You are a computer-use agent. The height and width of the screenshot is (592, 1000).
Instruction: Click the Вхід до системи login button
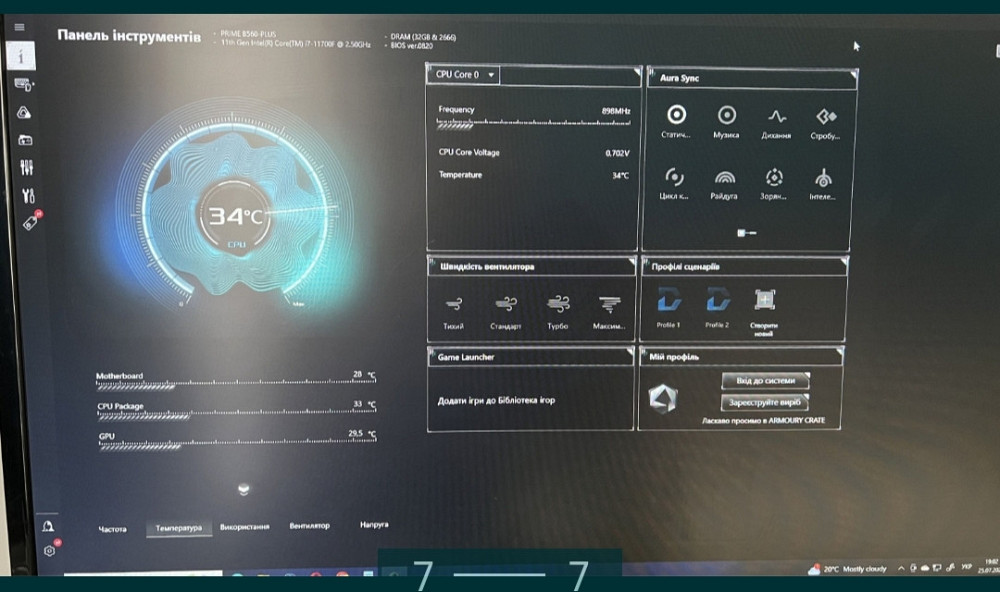[765, 381]
